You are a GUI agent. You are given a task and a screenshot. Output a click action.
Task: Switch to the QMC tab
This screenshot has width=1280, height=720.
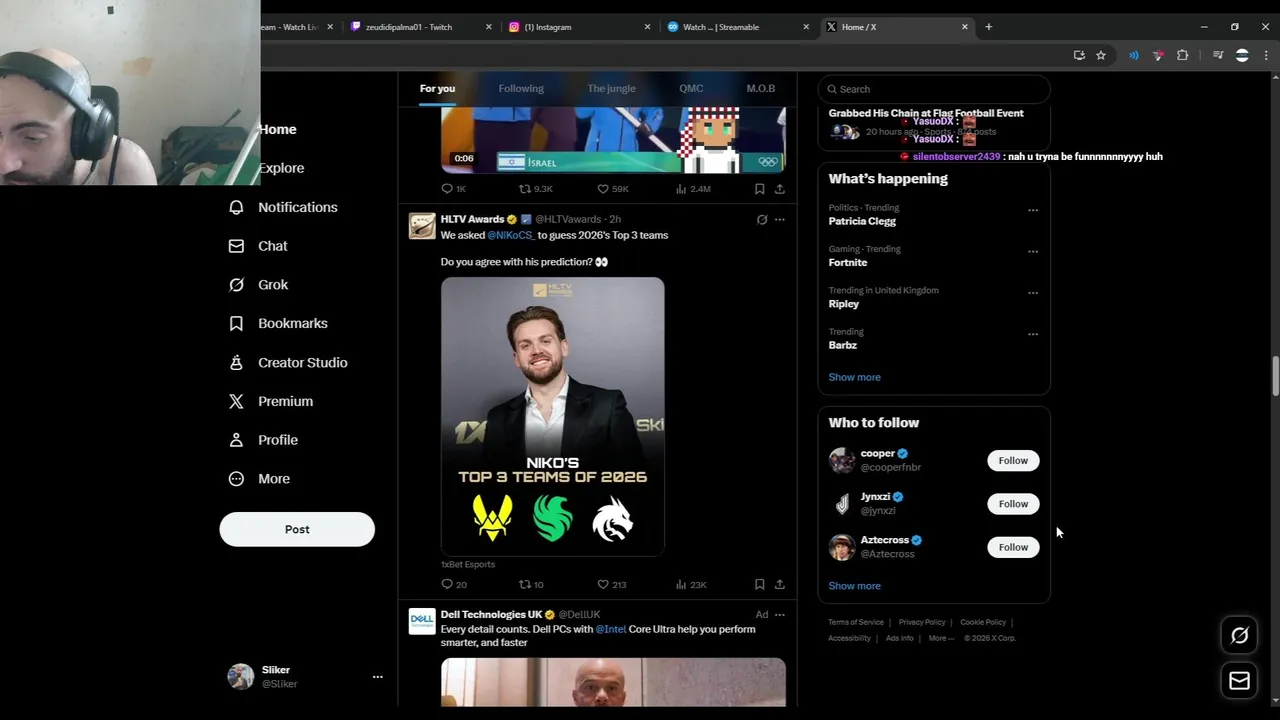coord(691,89)
